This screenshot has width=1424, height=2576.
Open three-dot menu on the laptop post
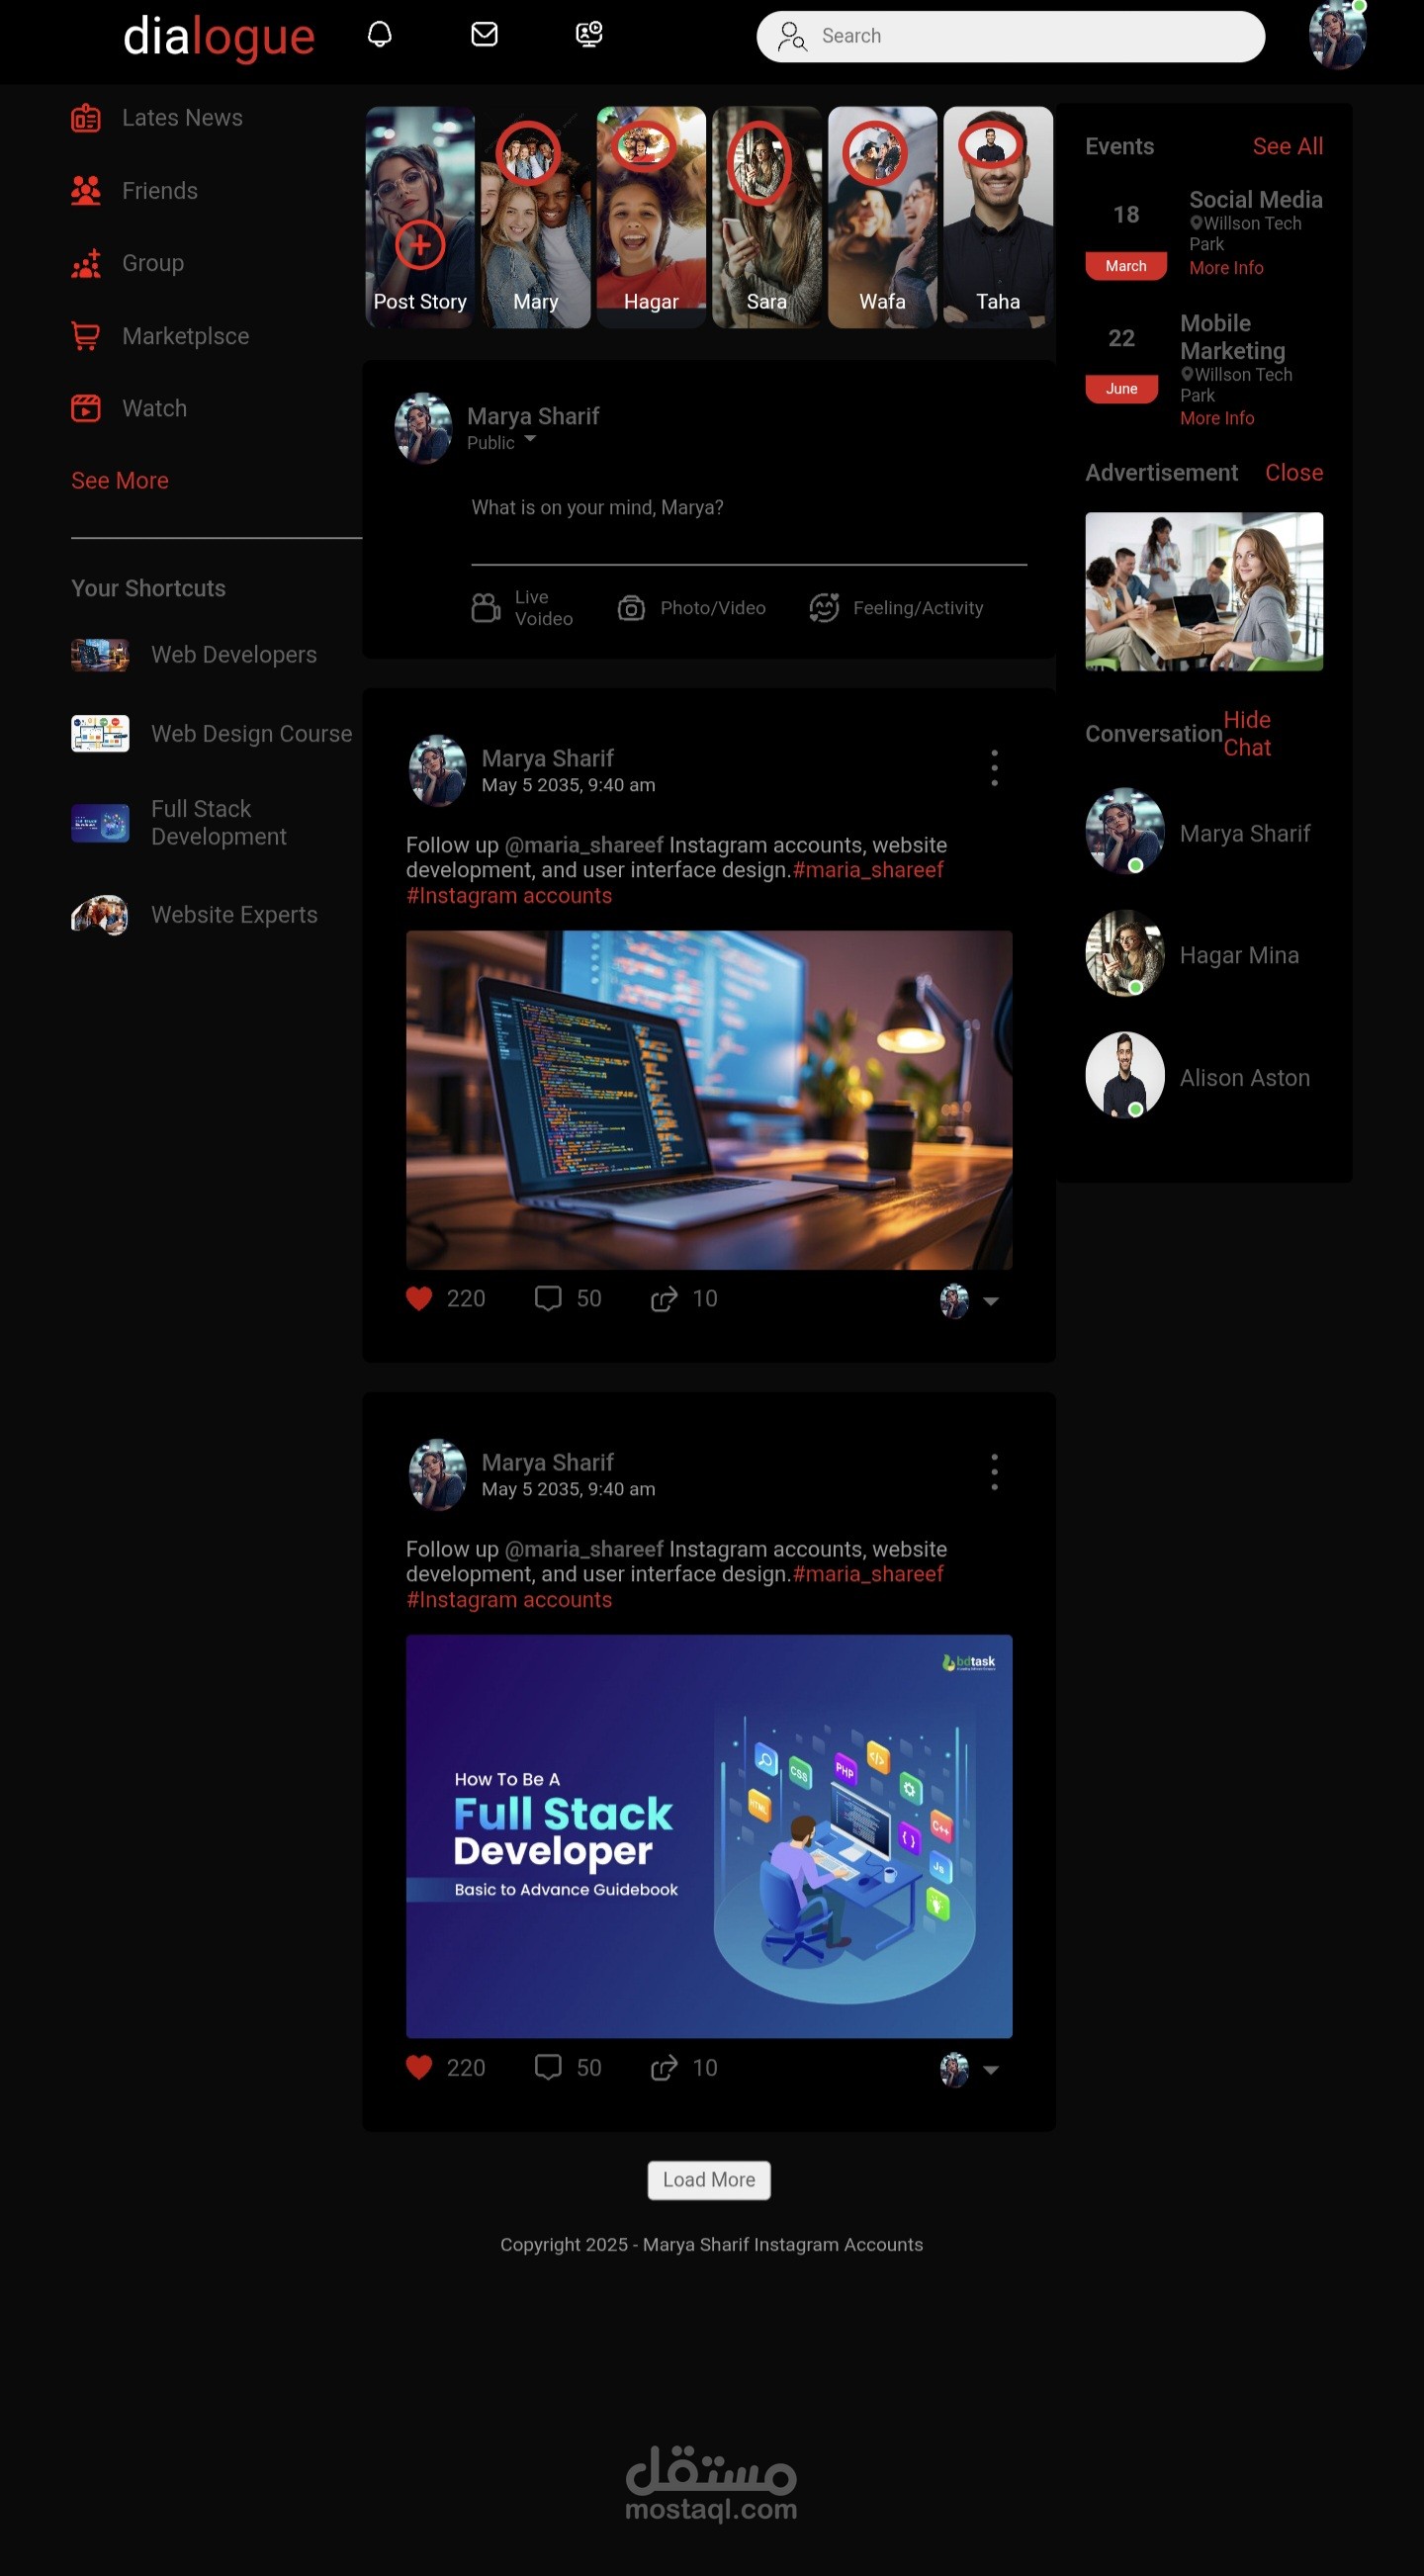pyautogui.click(x=994, y=768)
